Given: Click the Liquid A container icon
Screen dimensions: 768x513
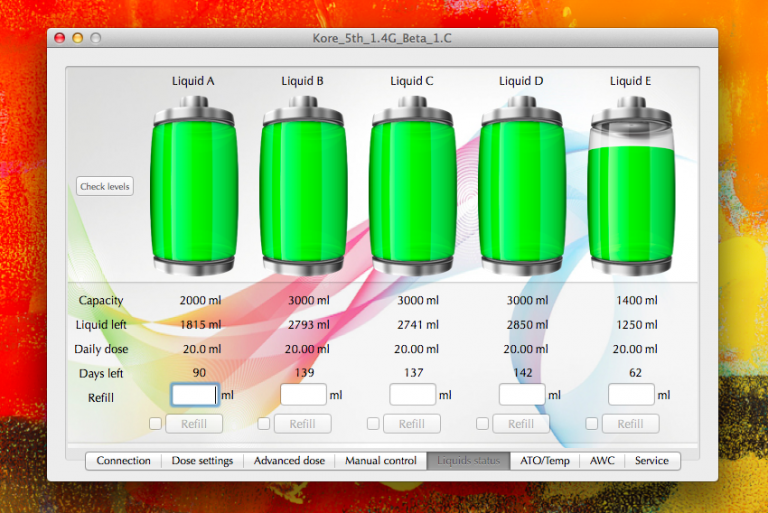Looking at the screenshot, I should 193,185.
